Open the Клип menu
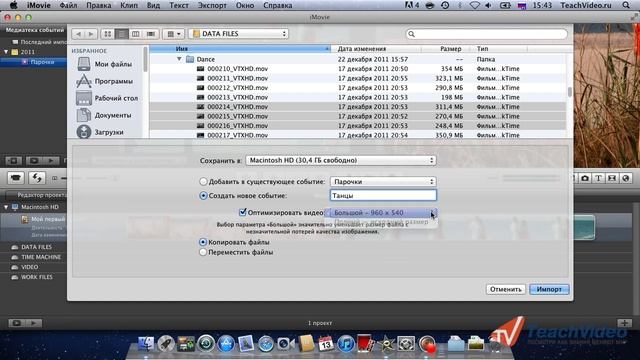 (129, 5)
